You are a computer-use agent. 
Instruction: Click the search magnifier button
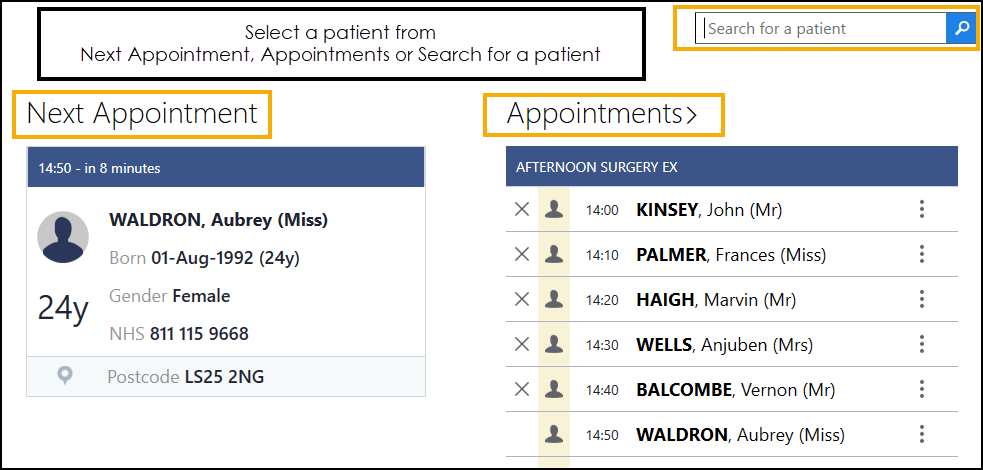click(x=961, y=29)
